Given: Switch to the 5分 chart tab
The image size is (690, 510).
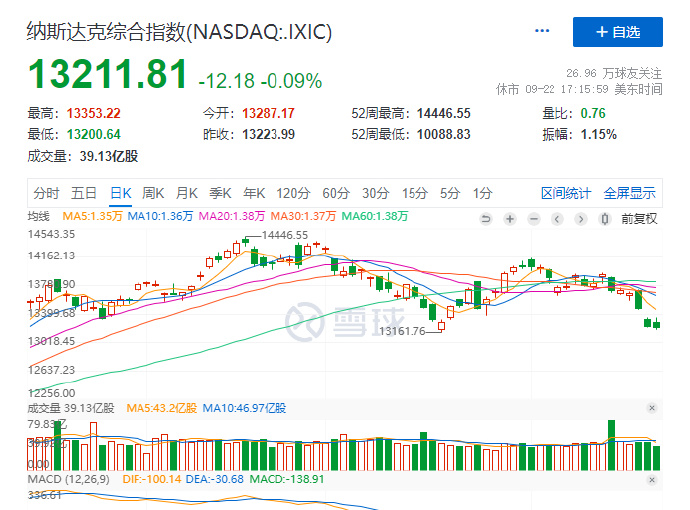Looking at the screenshot, I should coord(450,193).
